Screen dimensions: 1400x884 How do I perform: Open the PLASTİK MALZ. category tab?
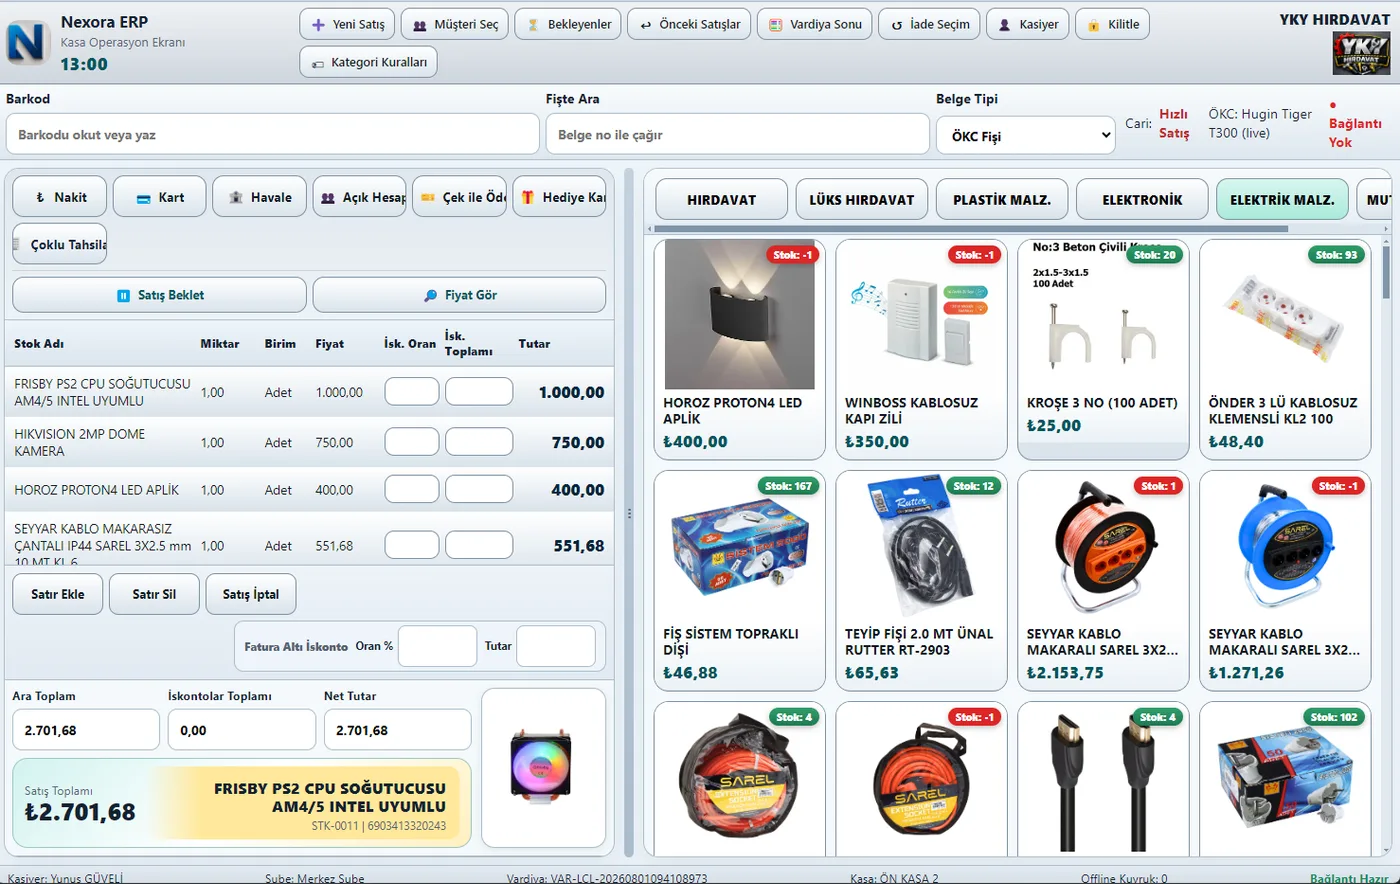pos(1002,199)
